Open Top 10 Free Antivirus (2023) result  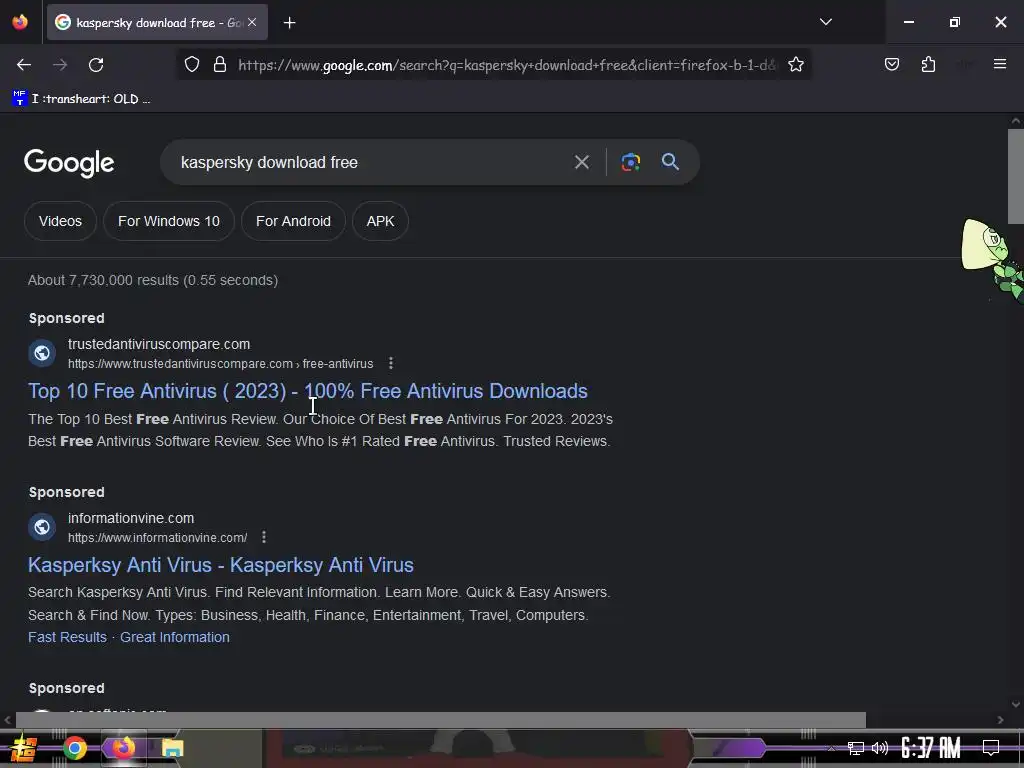308,391
